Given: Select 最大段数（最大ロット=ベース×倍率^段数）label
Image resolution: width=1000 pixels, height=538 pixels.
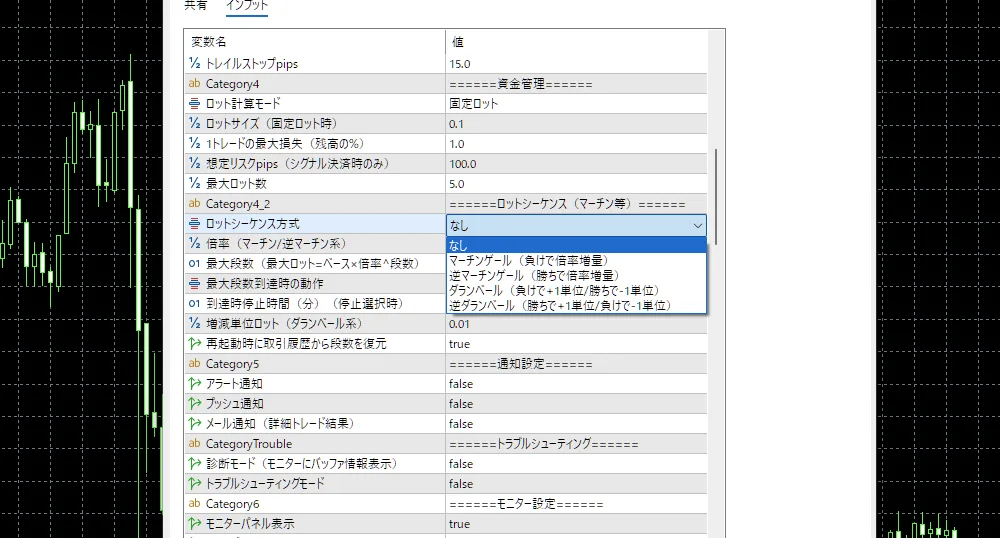Looking at the screenshot, I should click(x=312, y=263).
